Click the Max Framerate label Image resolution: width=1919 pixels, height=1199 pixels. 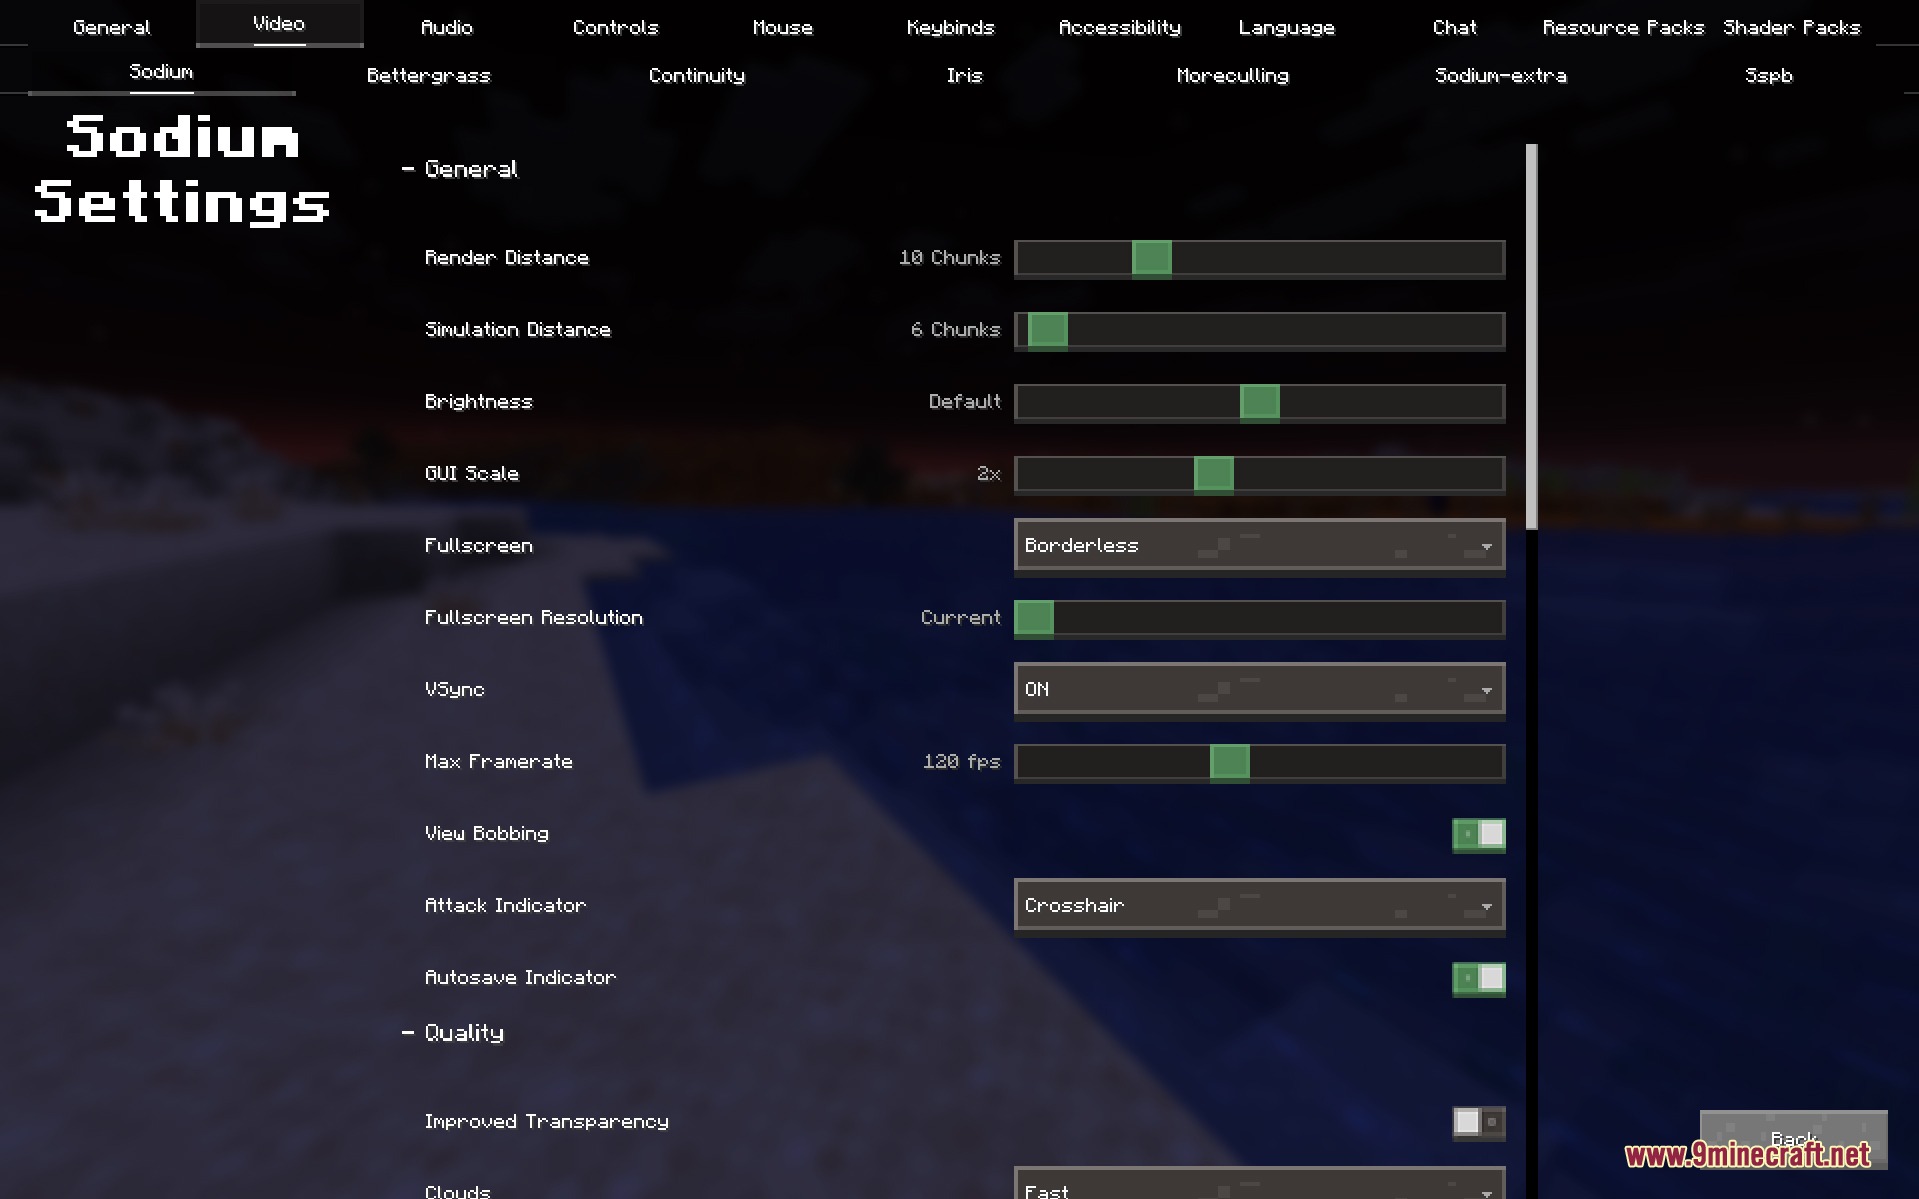(x=498, y=762)
